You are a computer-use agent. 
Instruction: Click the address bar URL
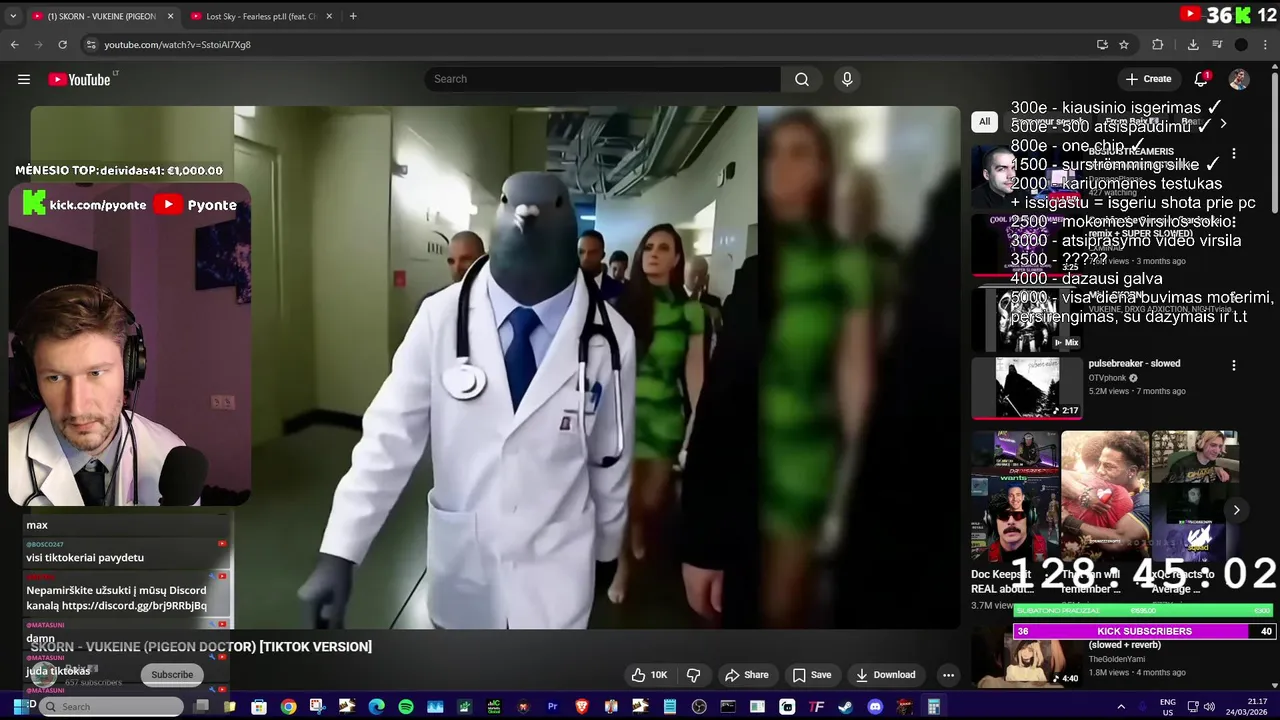(177, 45)
